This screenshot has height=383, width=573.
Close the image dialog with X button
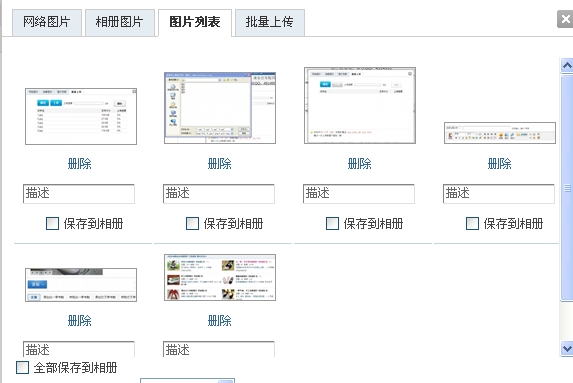[x=565, y=19]
